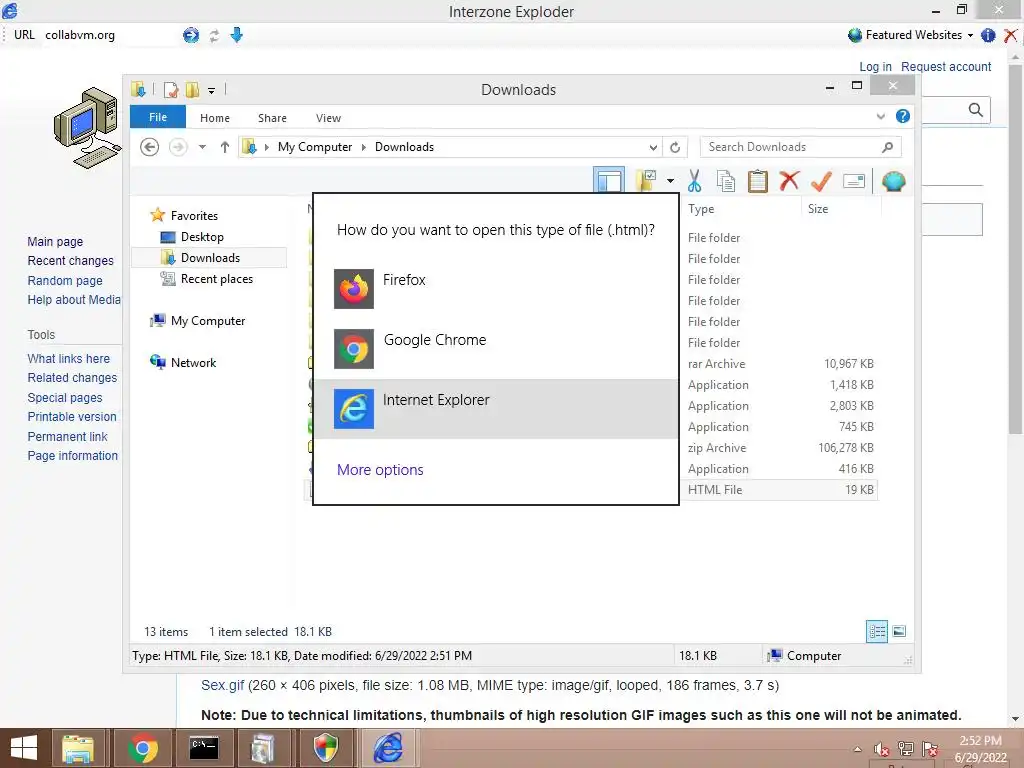Click the rar Archive row type cell
Screen dimensions: 1024x768
(x=716, y=364)
